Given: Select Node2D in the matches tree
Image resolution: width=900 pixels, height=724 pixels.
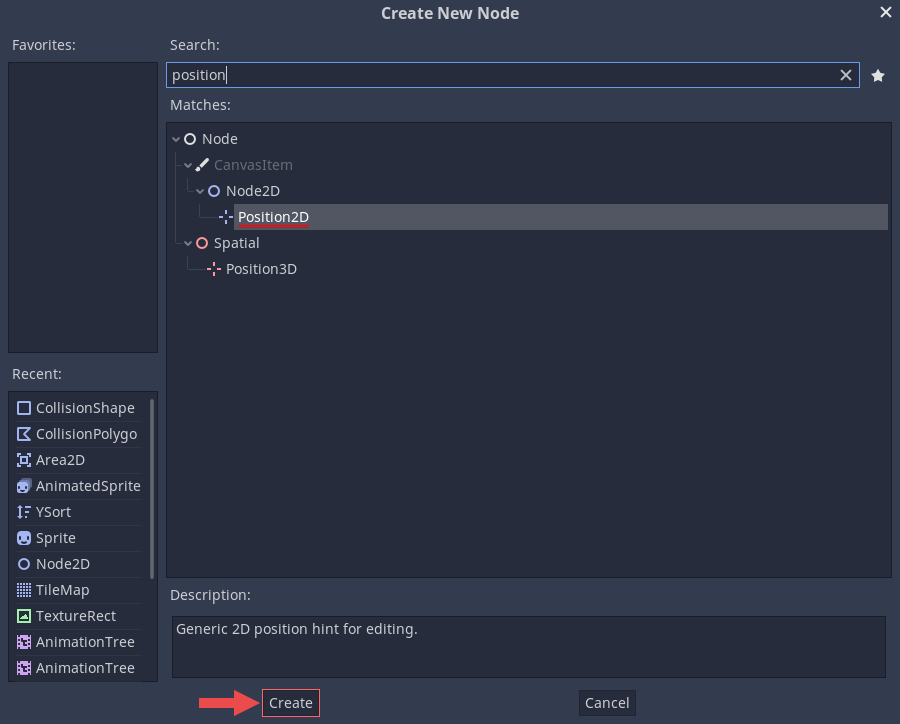Looking at the screenshot, I should (x=253, y=191).
